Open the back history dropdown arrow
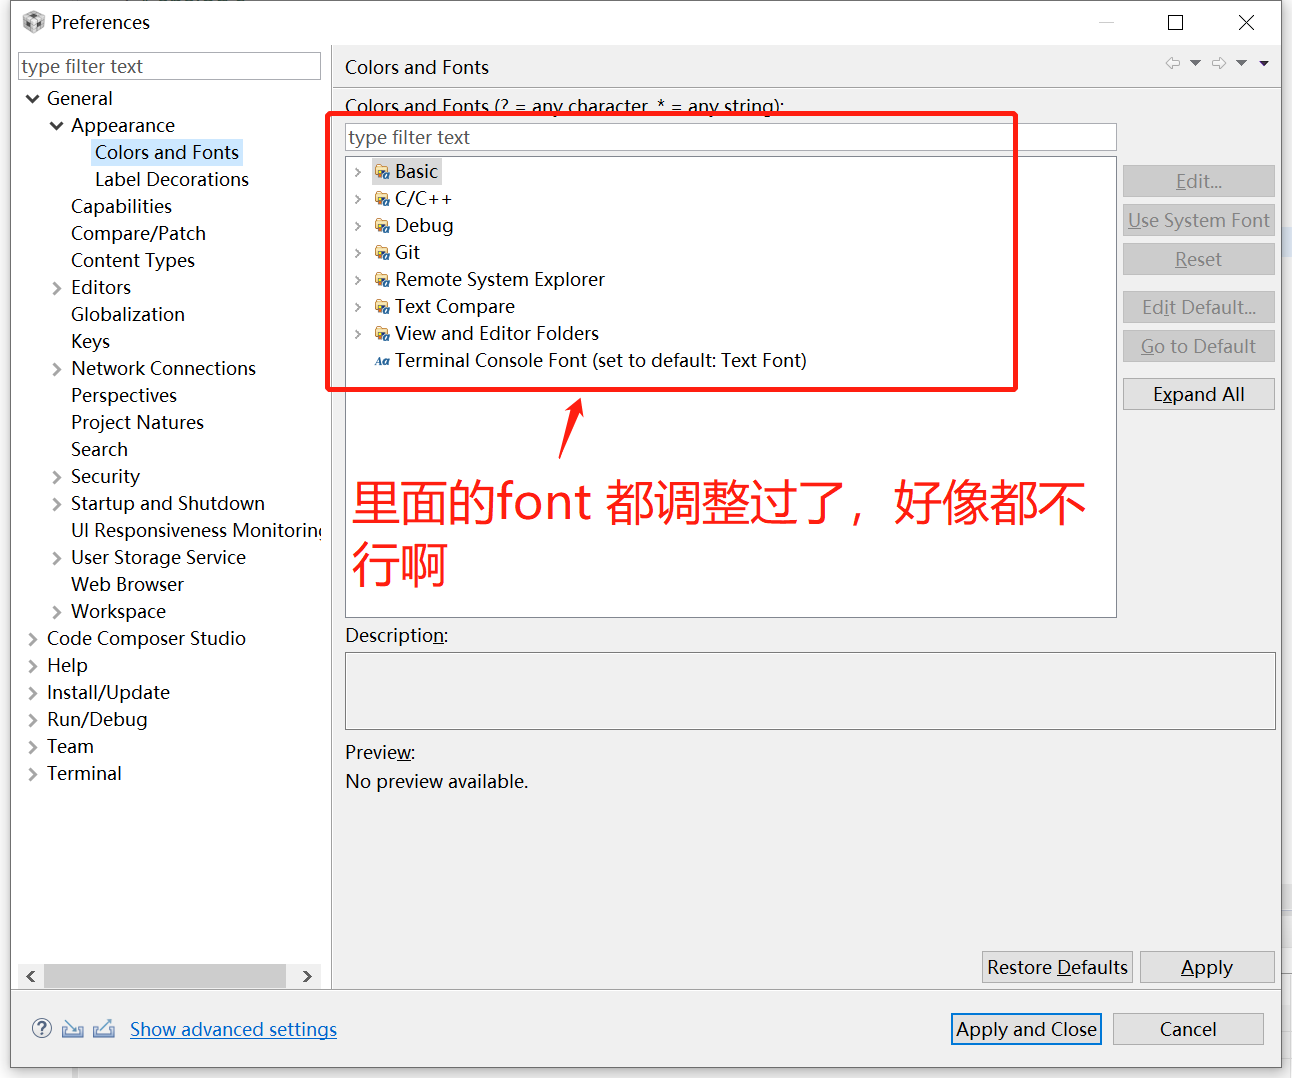1292x1078 pixels. (x=1195, y=63)
